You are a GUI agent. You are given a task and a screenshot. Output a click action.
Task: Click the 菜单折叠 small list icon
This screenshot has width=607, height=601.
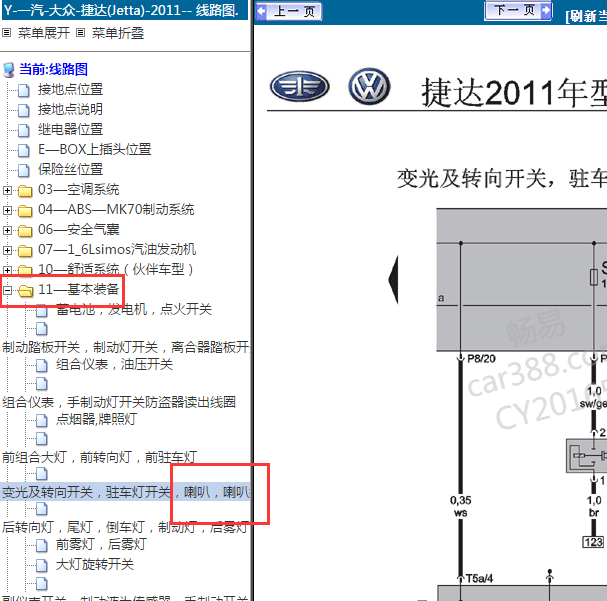pyautogui.click(x=80, y=33)
